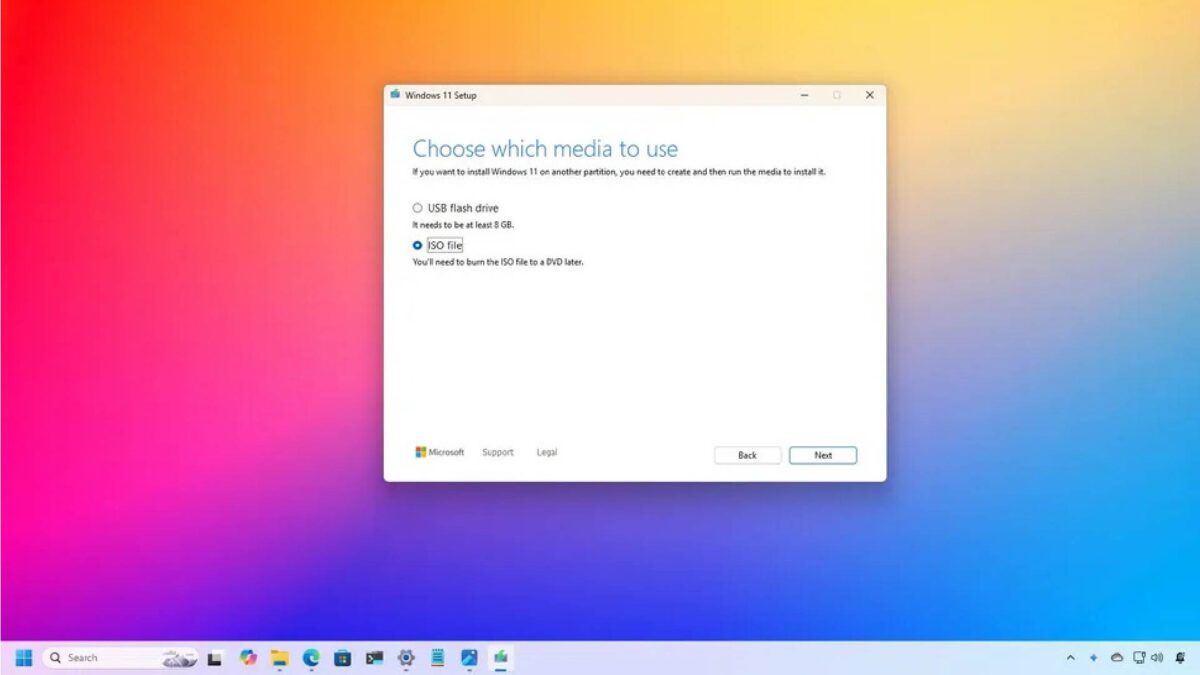Select the USB flash drive option
The width and height of the screenshot is (1200, 675).
416,208
